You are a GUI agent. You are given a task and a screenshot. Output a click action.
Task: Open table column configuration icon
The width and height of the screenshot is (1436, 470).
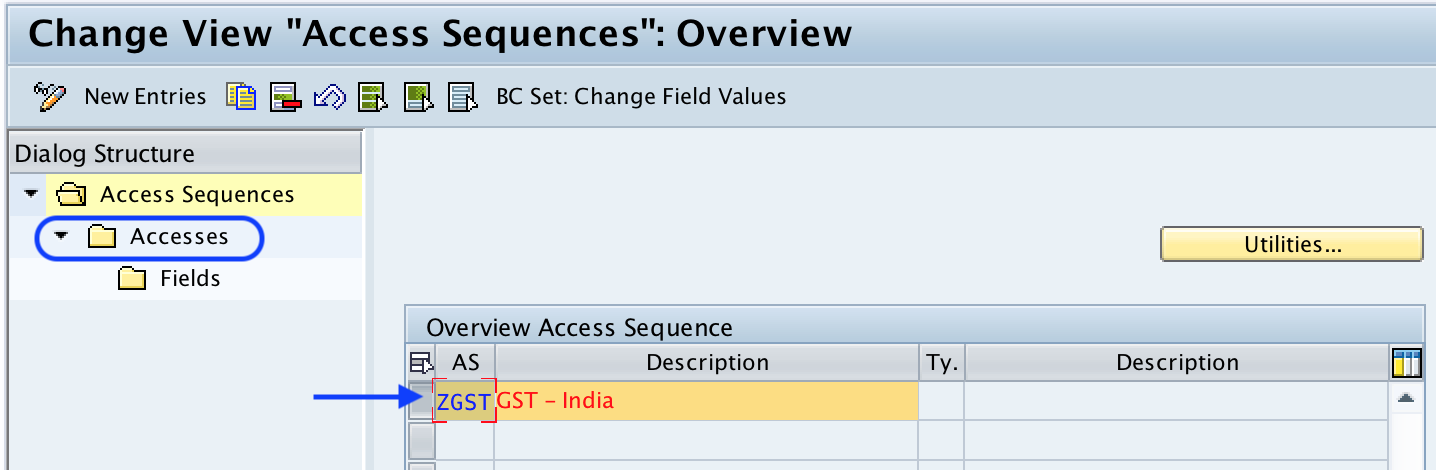click(1406, 363)
